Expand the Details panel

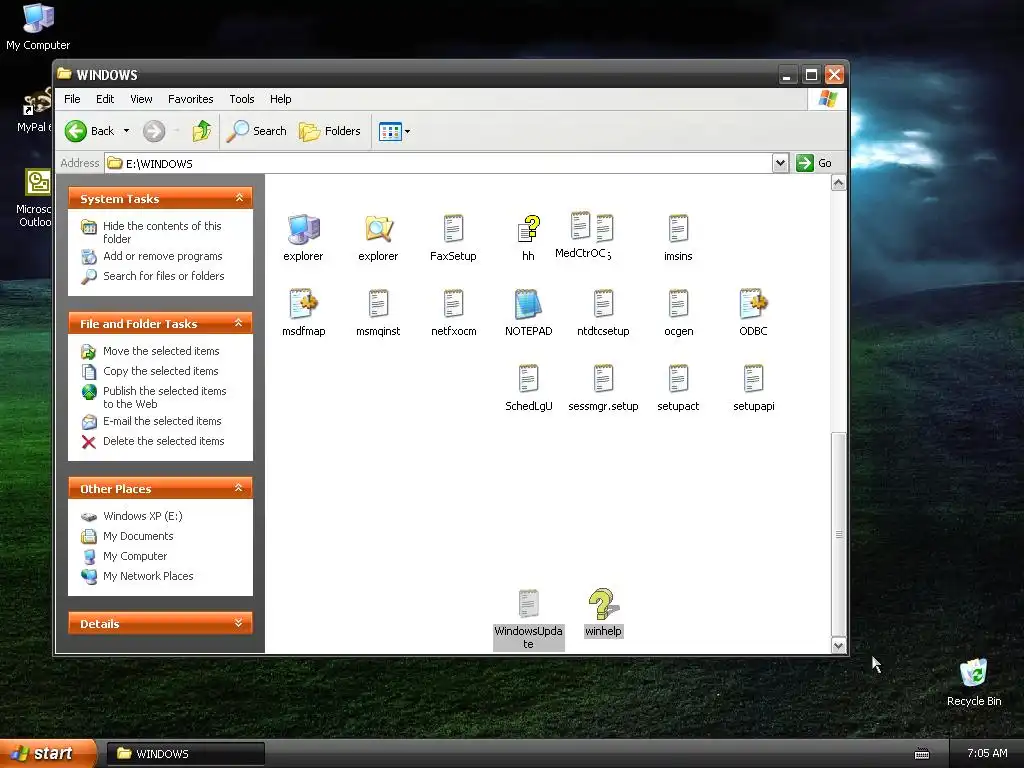coord(239,623)
